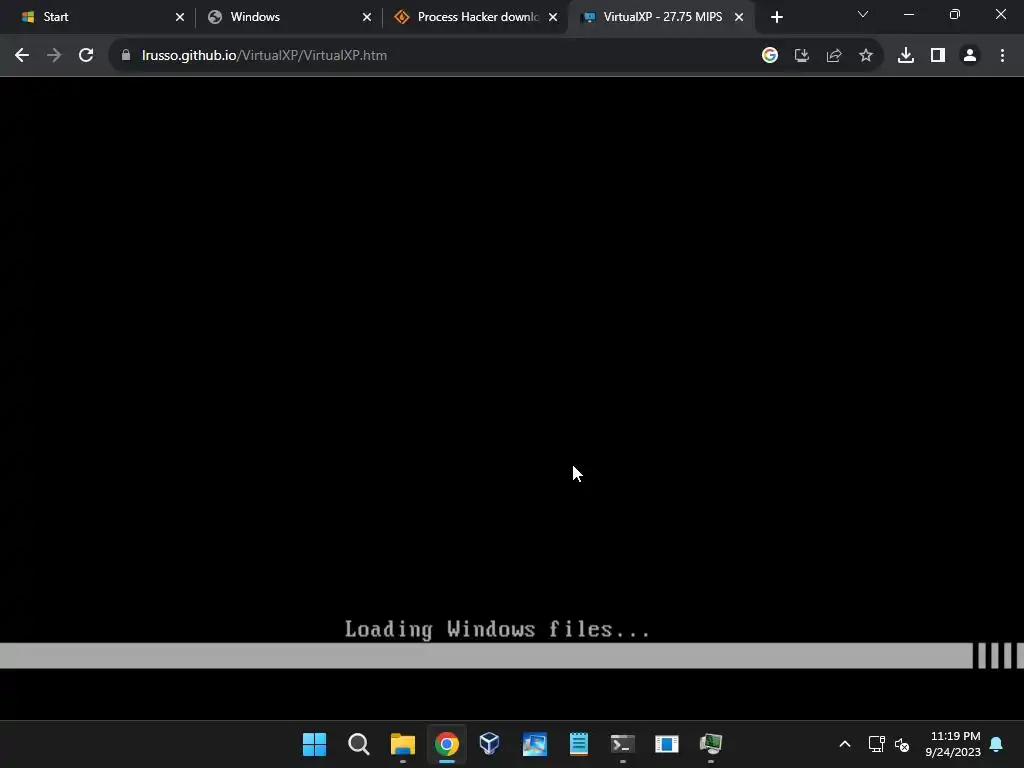The image size is (1024, 768).
Task: Open the terminal taskbar icon
Action: click(x=622, y=744)
